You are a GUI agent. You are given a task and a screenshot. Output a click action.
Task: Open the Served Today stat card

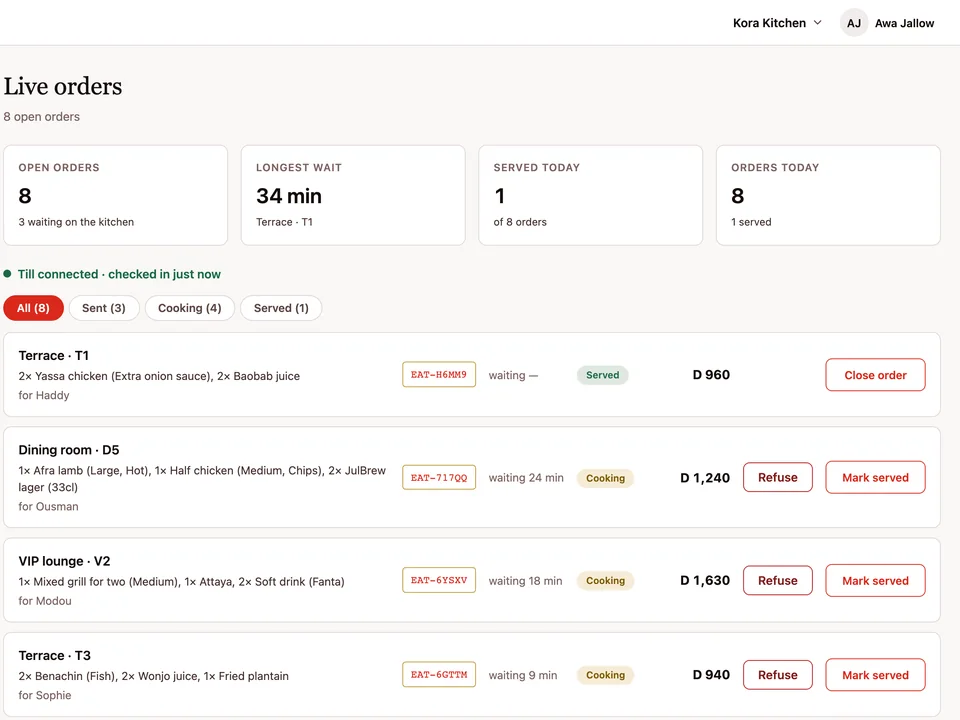(x=591, y=195)
